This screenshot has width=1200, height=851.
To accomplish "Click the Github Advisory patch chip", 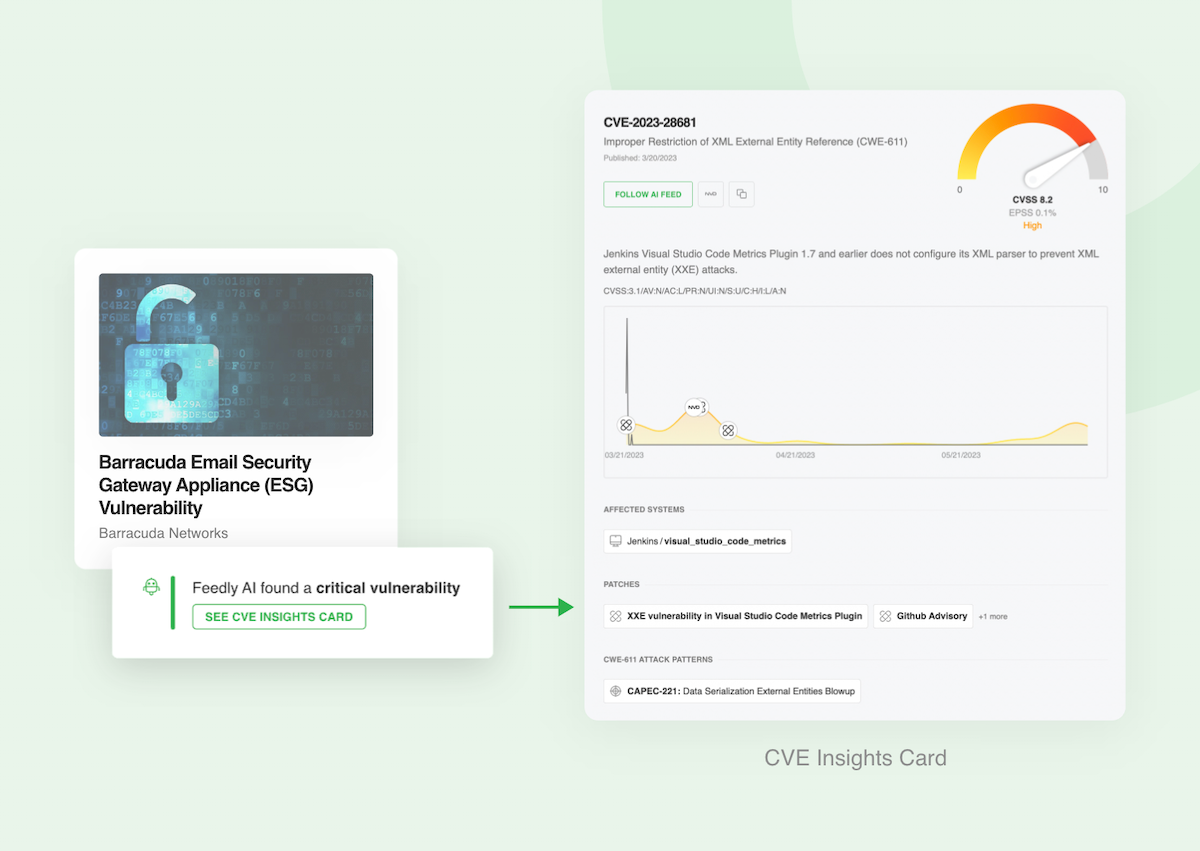I will pos(922,616).
